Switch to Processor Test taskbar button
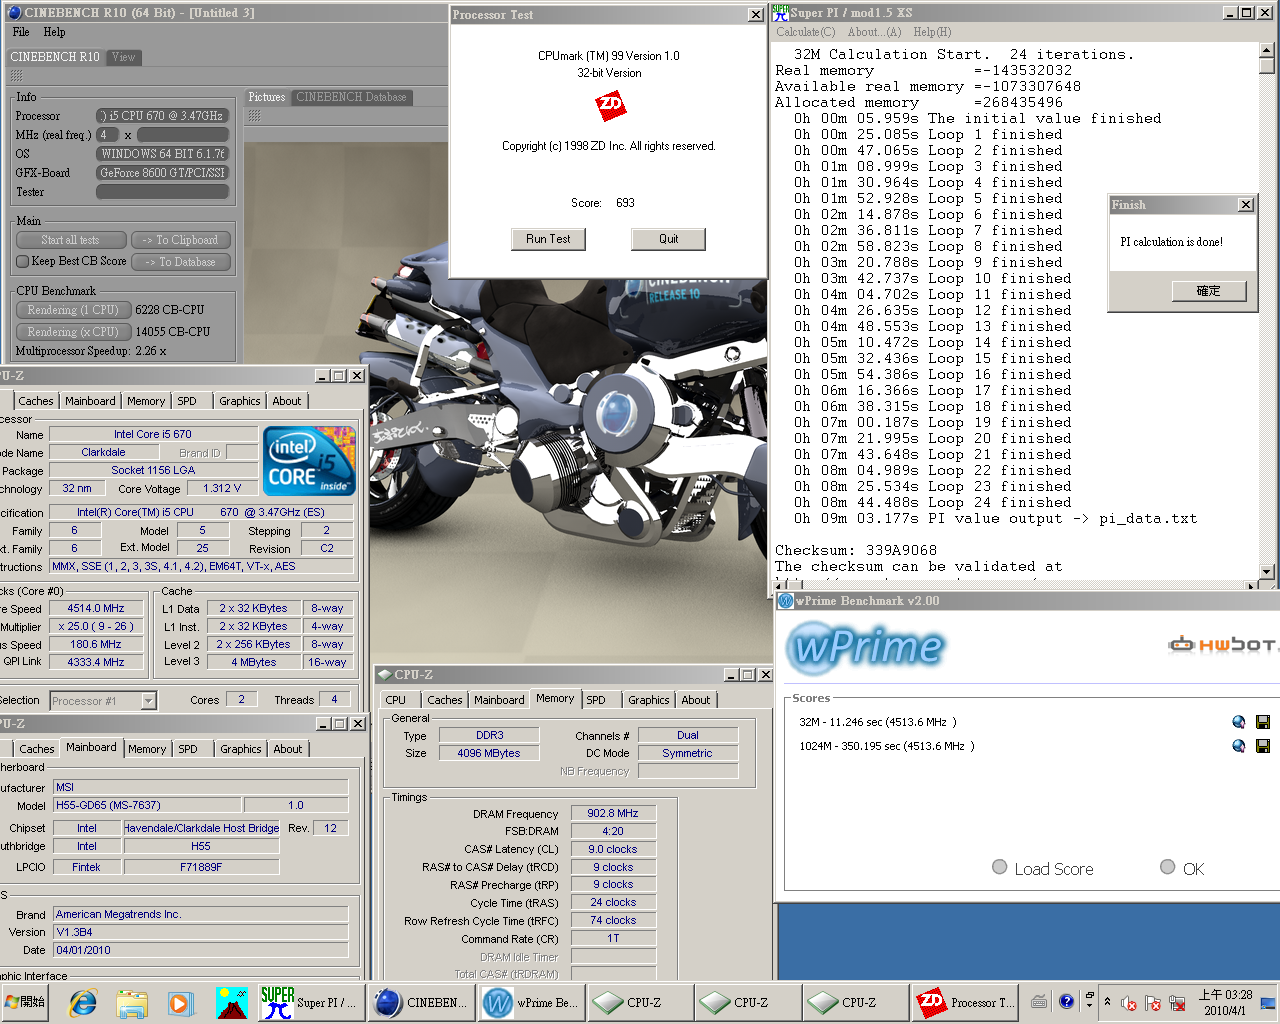 tap(966, 1002)
